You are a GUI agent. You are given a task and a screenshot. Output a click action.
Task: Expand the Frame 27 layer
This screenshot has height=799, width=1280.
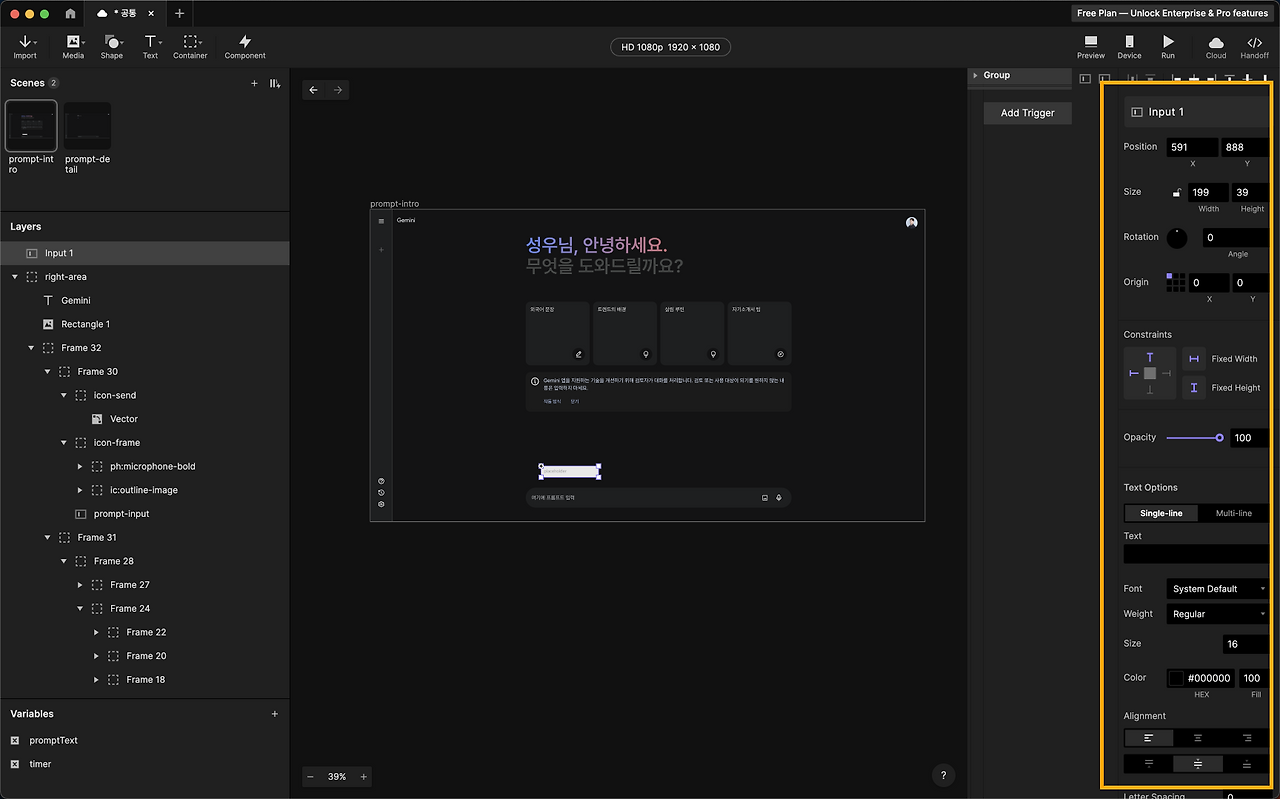coord(80,585)
